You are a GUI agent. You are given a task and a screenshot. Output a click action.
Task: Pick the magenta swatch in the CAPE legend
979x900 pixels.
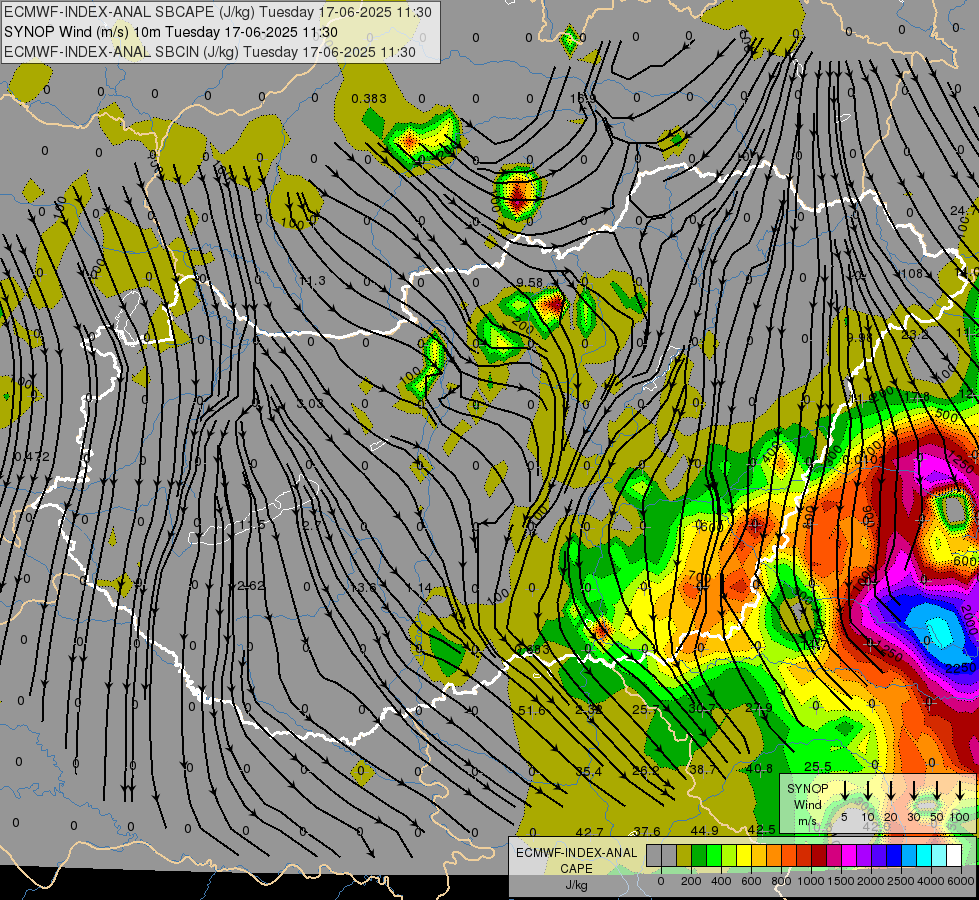(x=849, y=856)
